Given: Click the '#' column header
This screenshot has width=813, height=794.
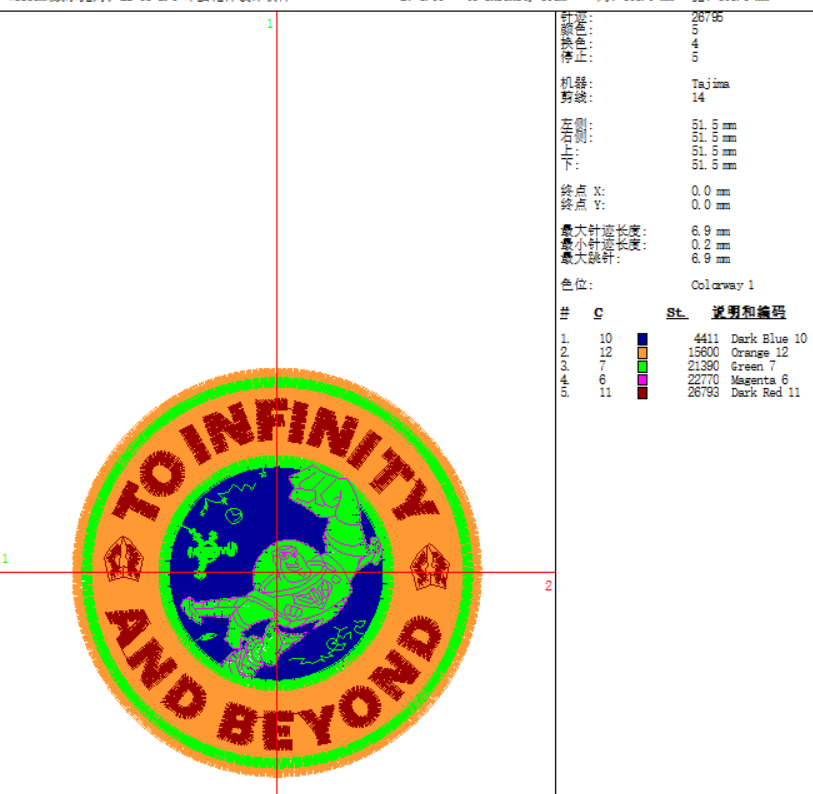Looking at the screenshot, I should click(565, 313).
